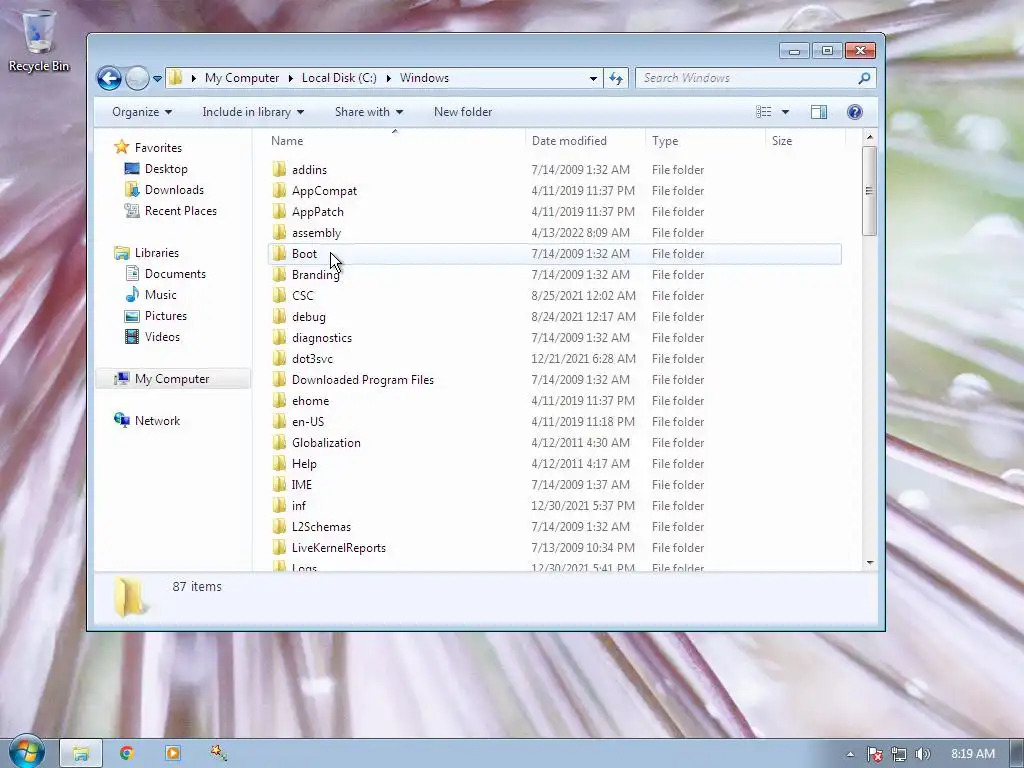Click the scrollbar down arrow
1024x768 pixels.
tap(869, 563)
